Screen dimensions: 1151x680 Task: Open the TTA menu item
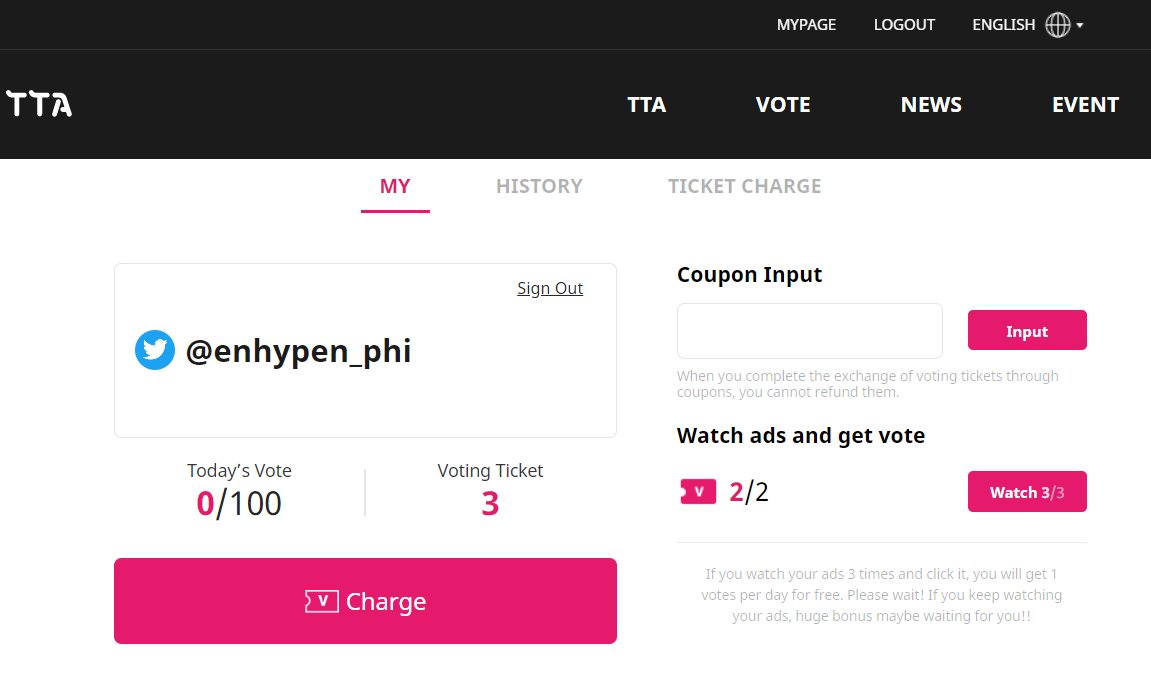point(647,105)
